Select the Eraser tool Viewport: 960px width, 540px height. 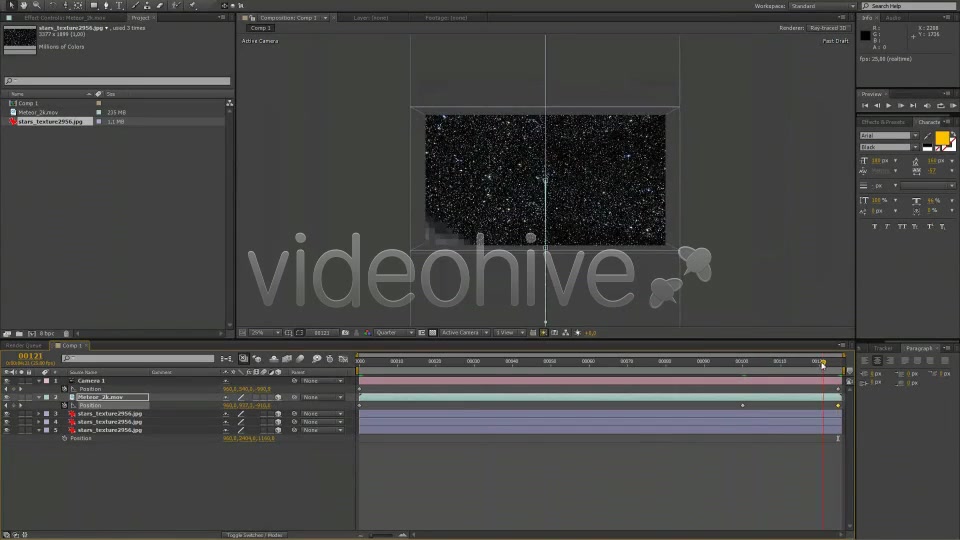click(160, 6)
